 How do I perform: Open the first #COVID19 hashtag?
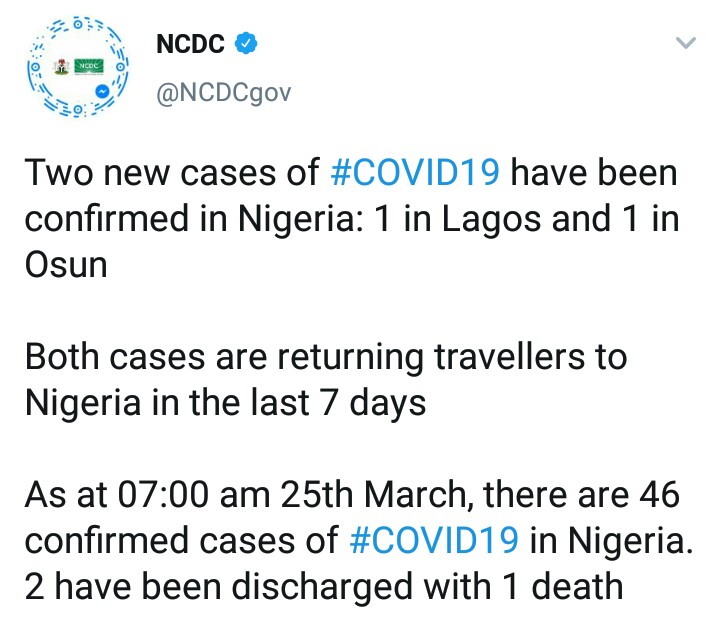[x=415, y=173]
